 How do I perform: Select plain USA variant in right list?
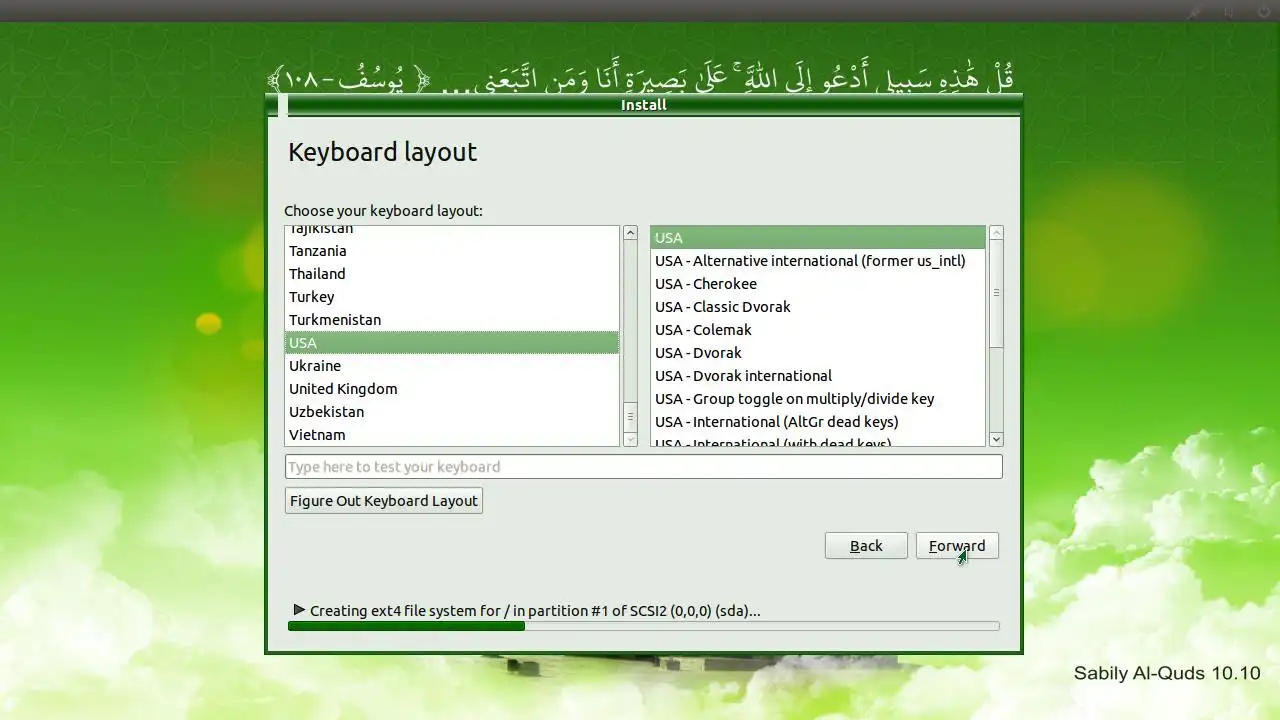818,238
